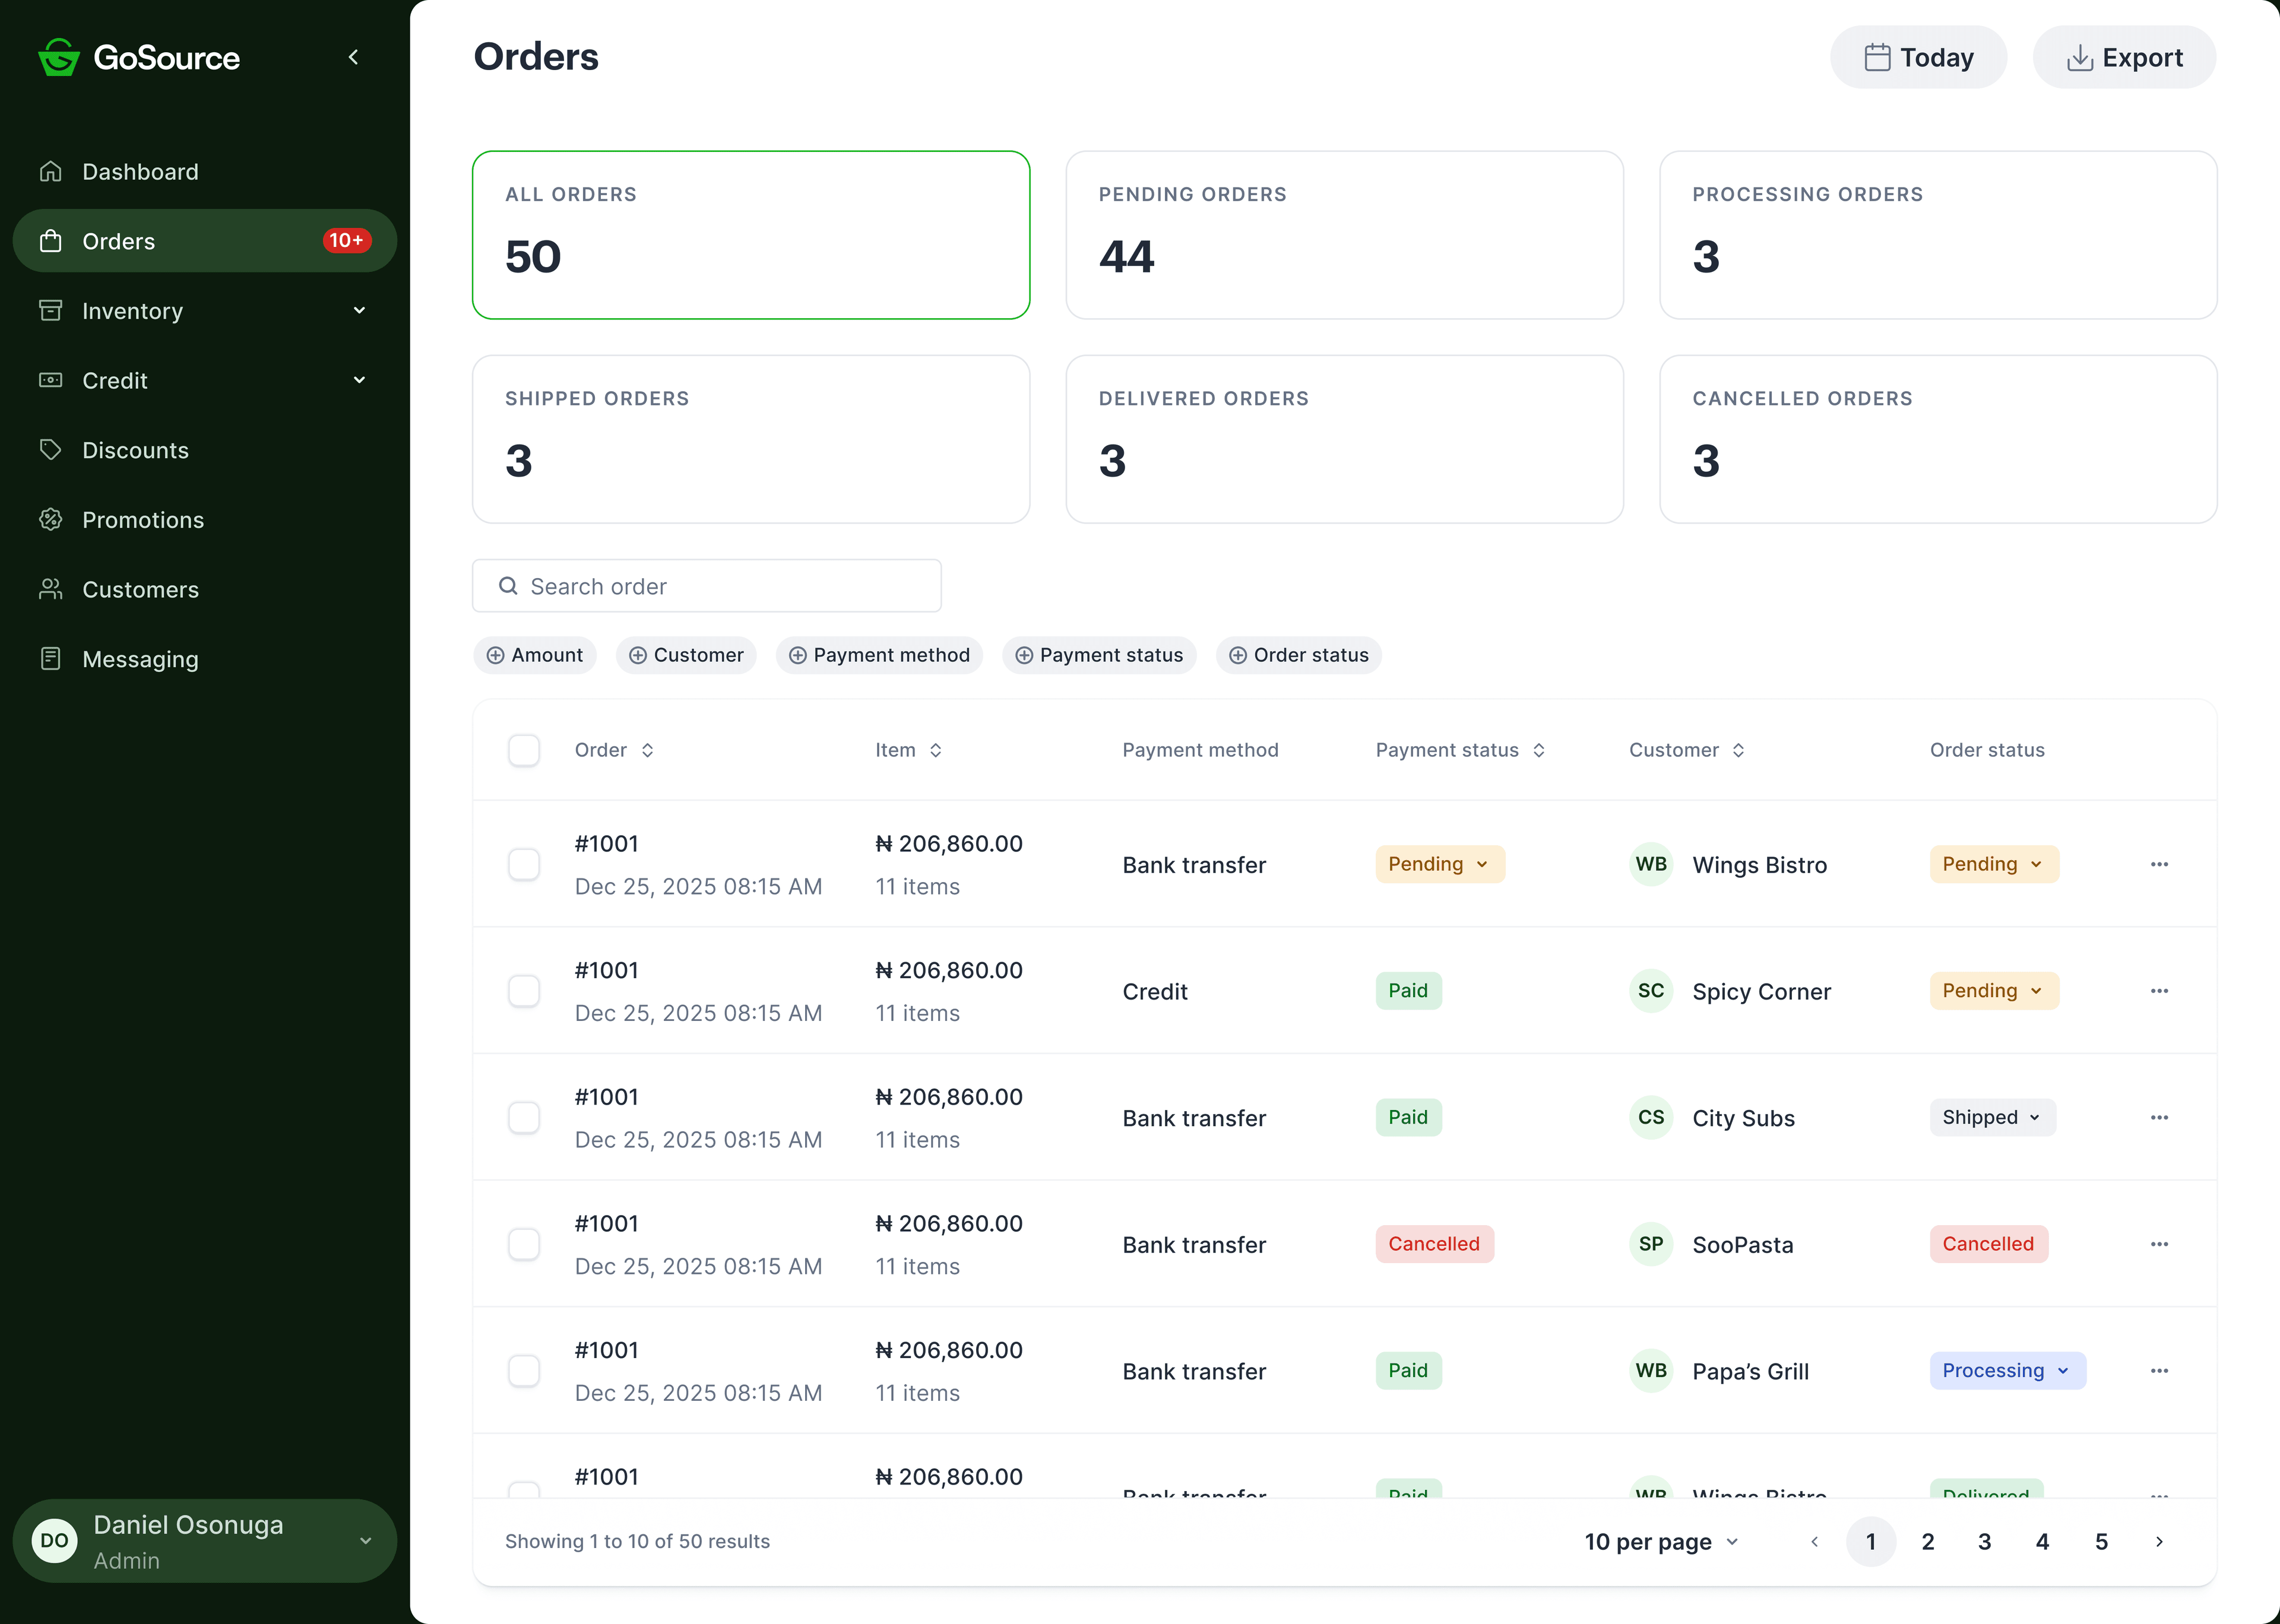Screen dimensions: 2280x1624
Task: Click the Today date button
Action: (x=1918, y=57)
